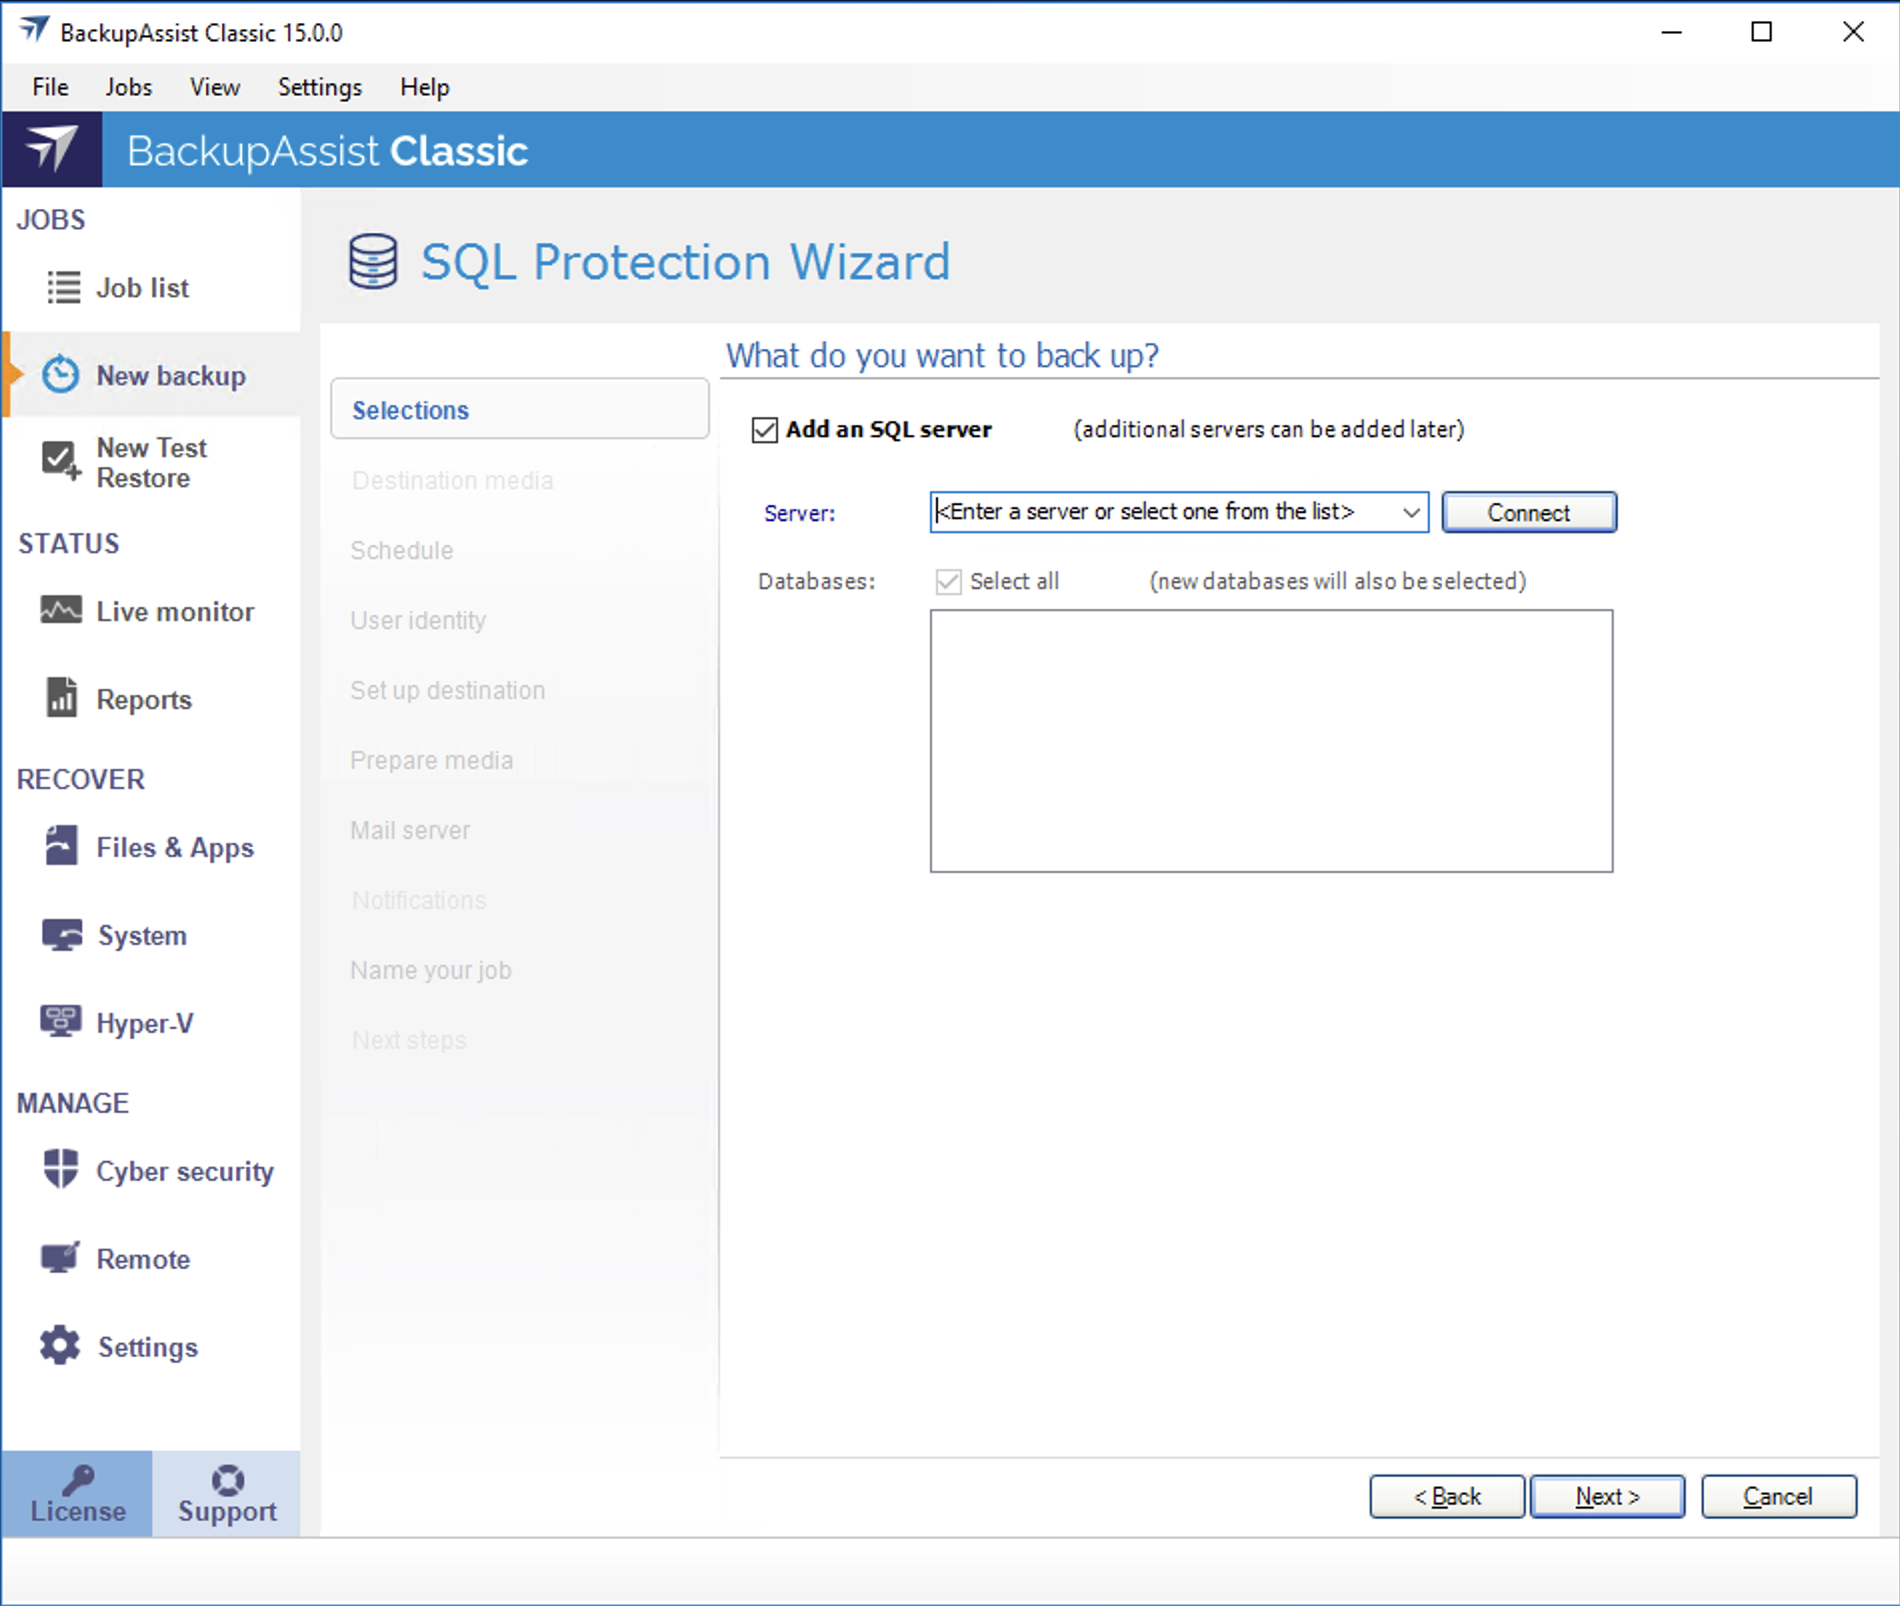Select the New Test Restore icon
This screenshot has height=1606, width=1900.
pos(60,461)
